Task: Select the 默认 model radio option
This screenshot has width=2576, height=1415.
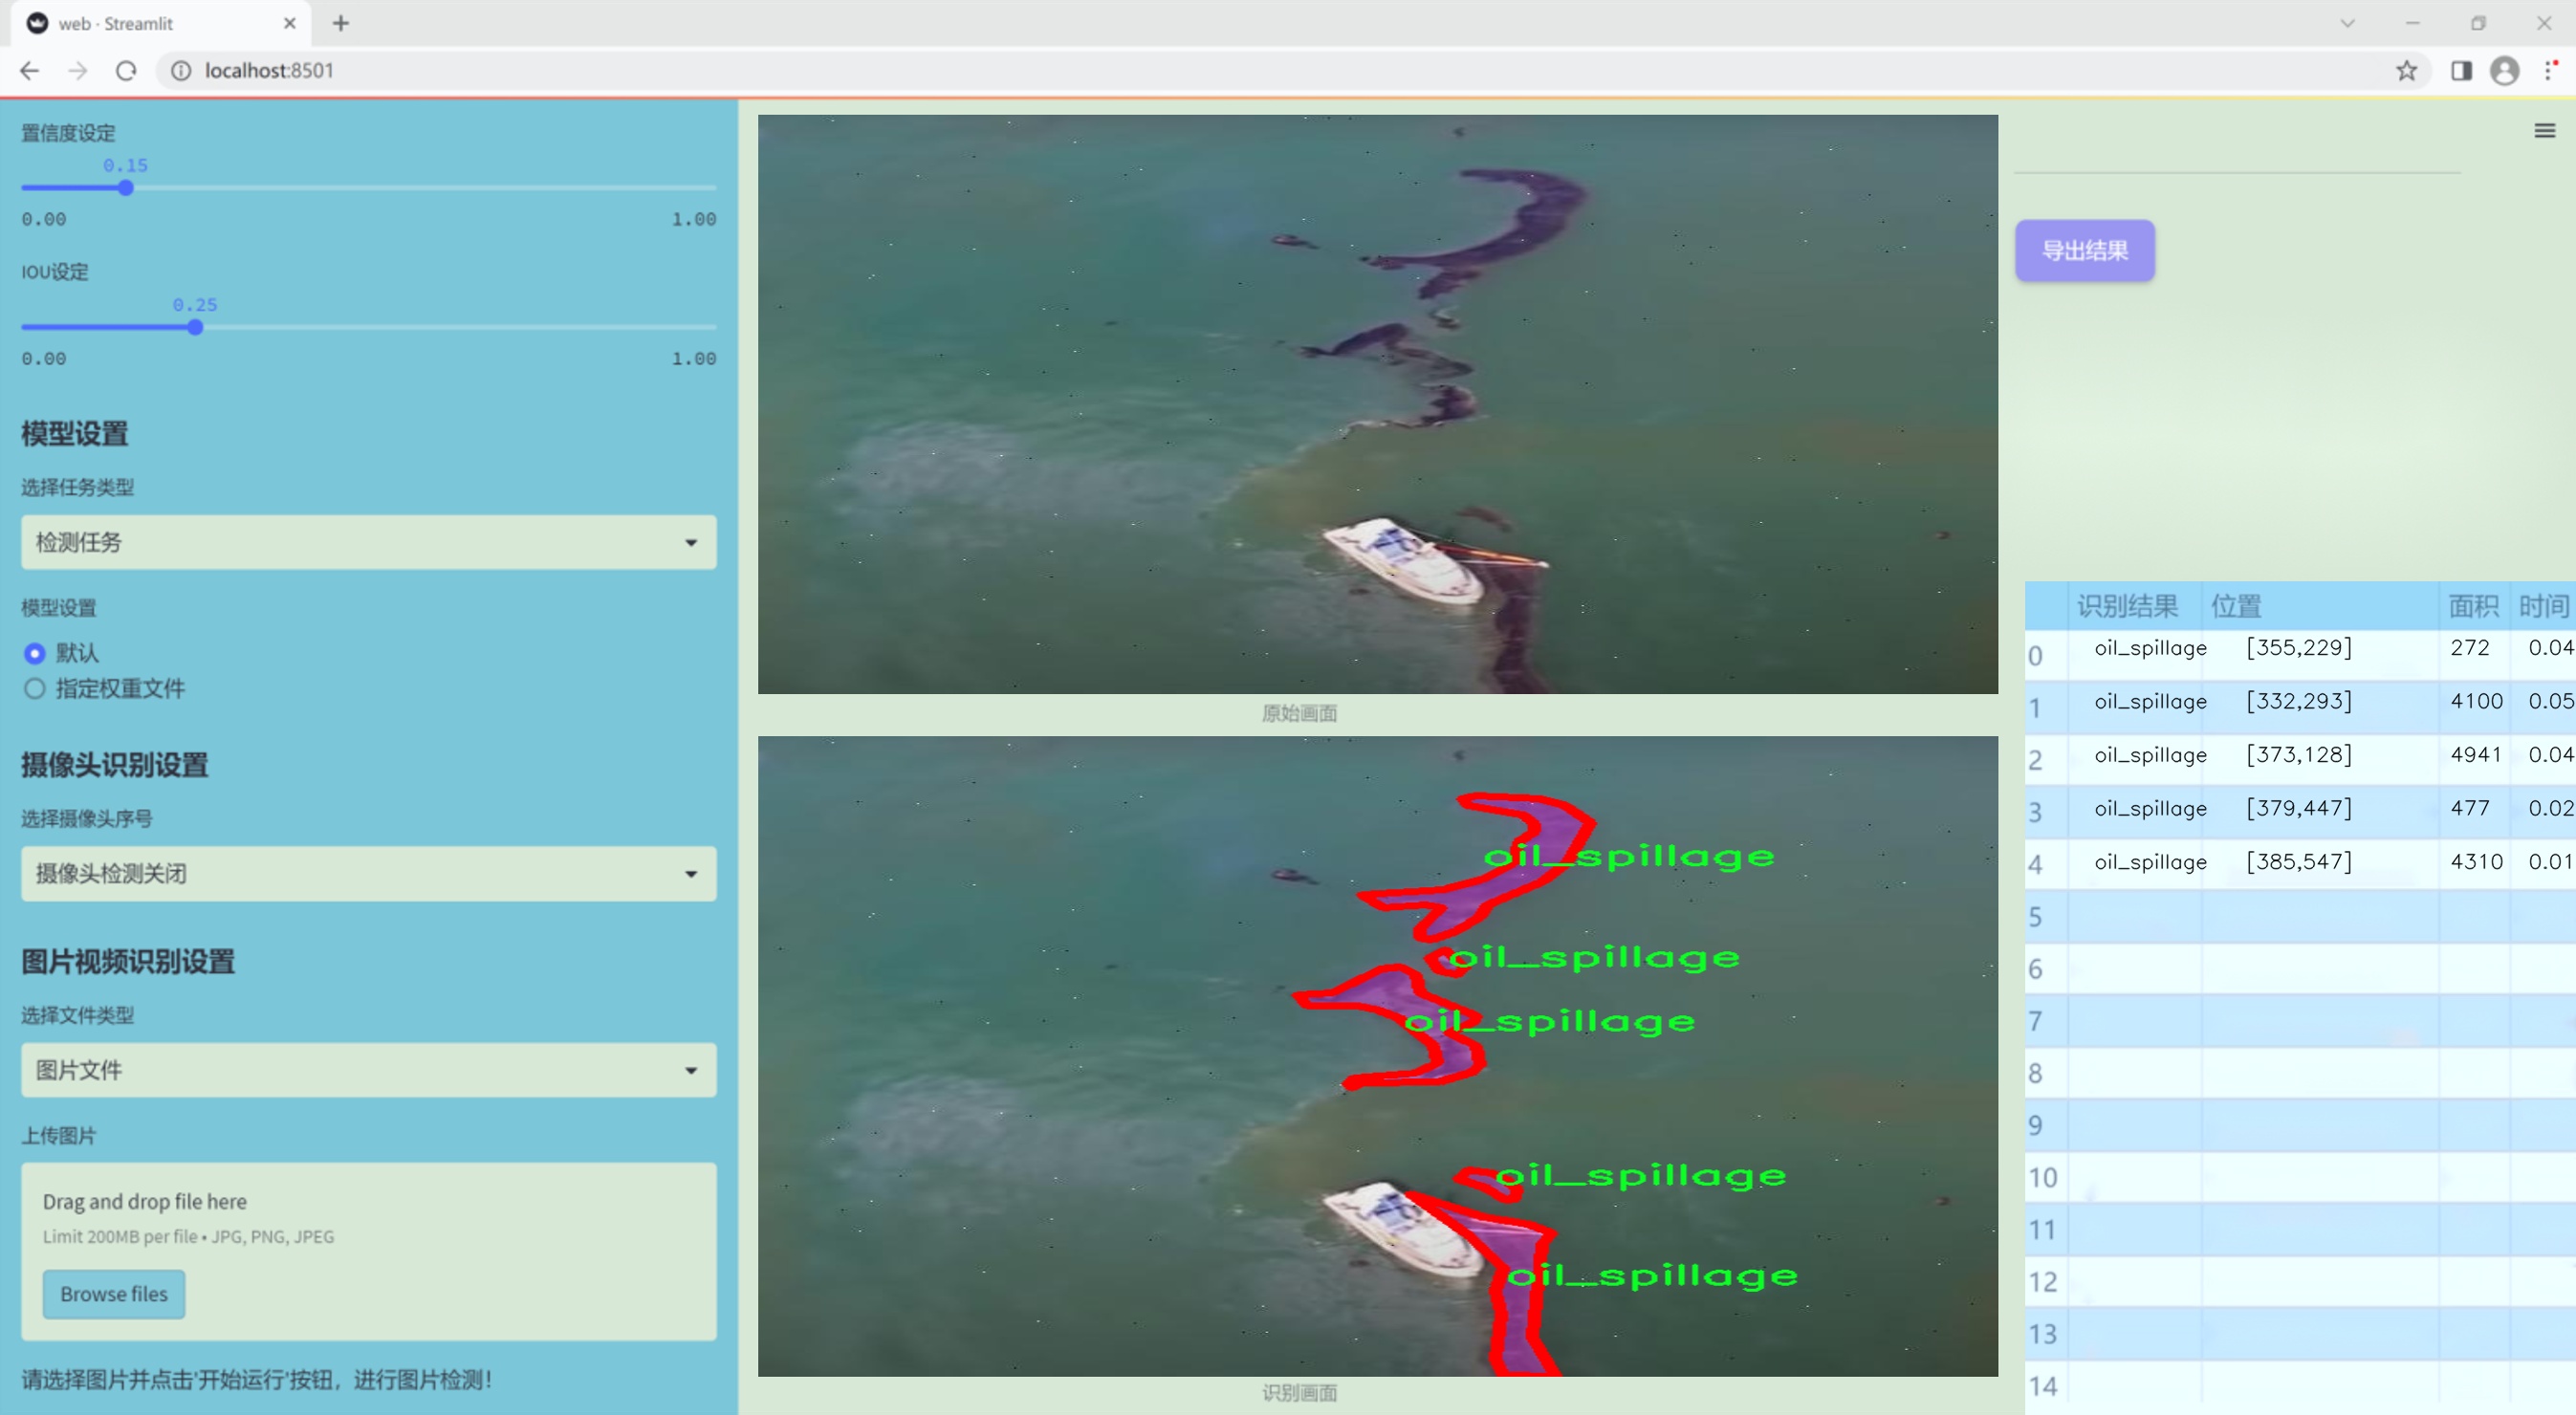Action: point(35,653)
